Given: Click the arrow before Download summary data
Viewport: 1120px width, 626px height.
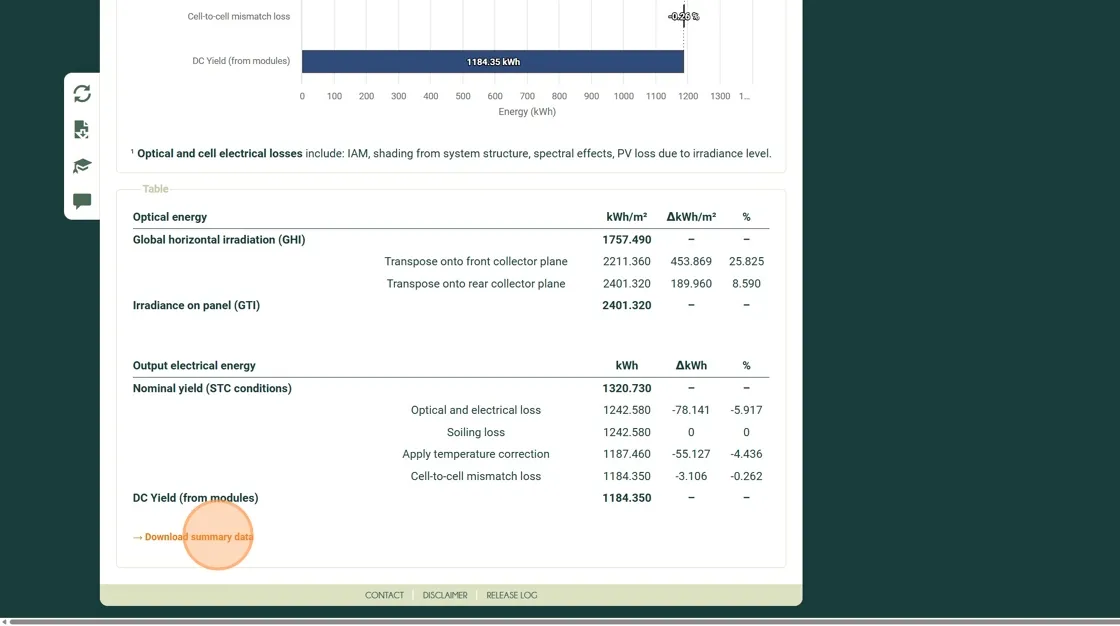Looking at the screenshot, I should (x=138, y=538).
